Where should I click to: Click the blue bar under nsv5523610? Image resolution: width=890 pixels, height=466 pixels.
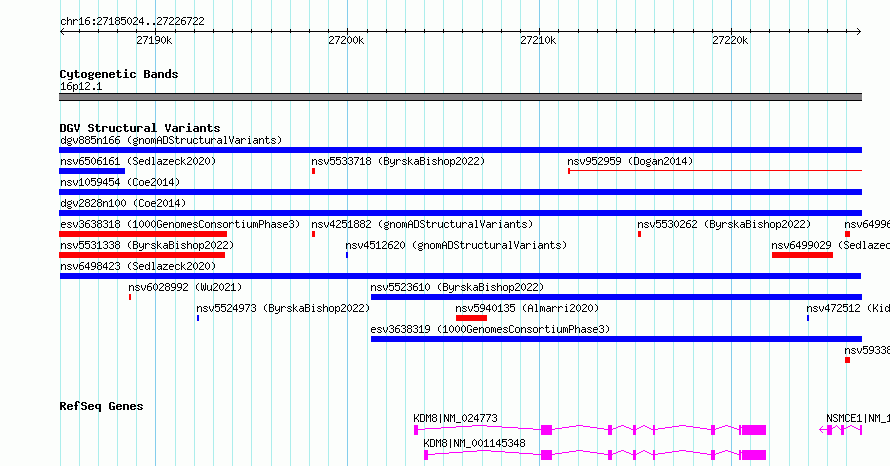[x=616, y=297]
